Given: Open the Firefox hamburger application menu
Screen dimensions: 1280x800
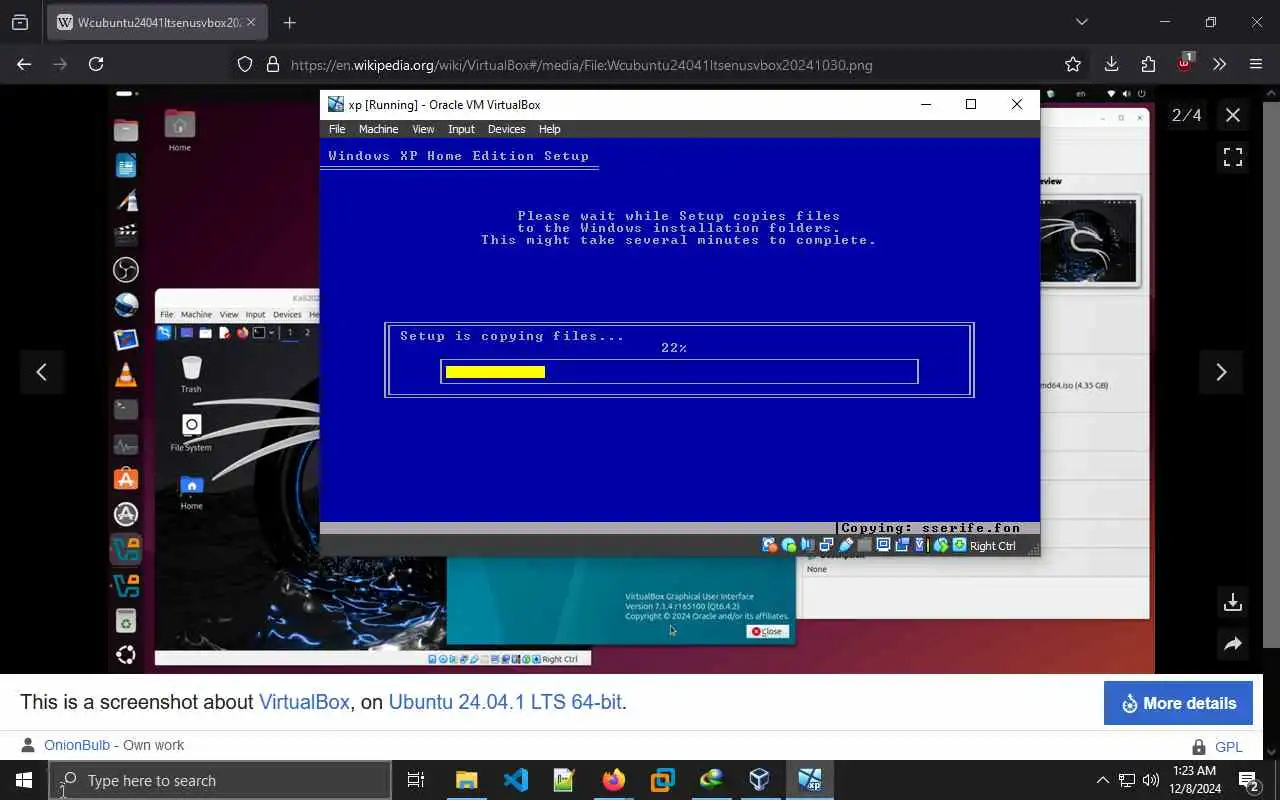Looking at the screenshot, I should point(1256,64).
